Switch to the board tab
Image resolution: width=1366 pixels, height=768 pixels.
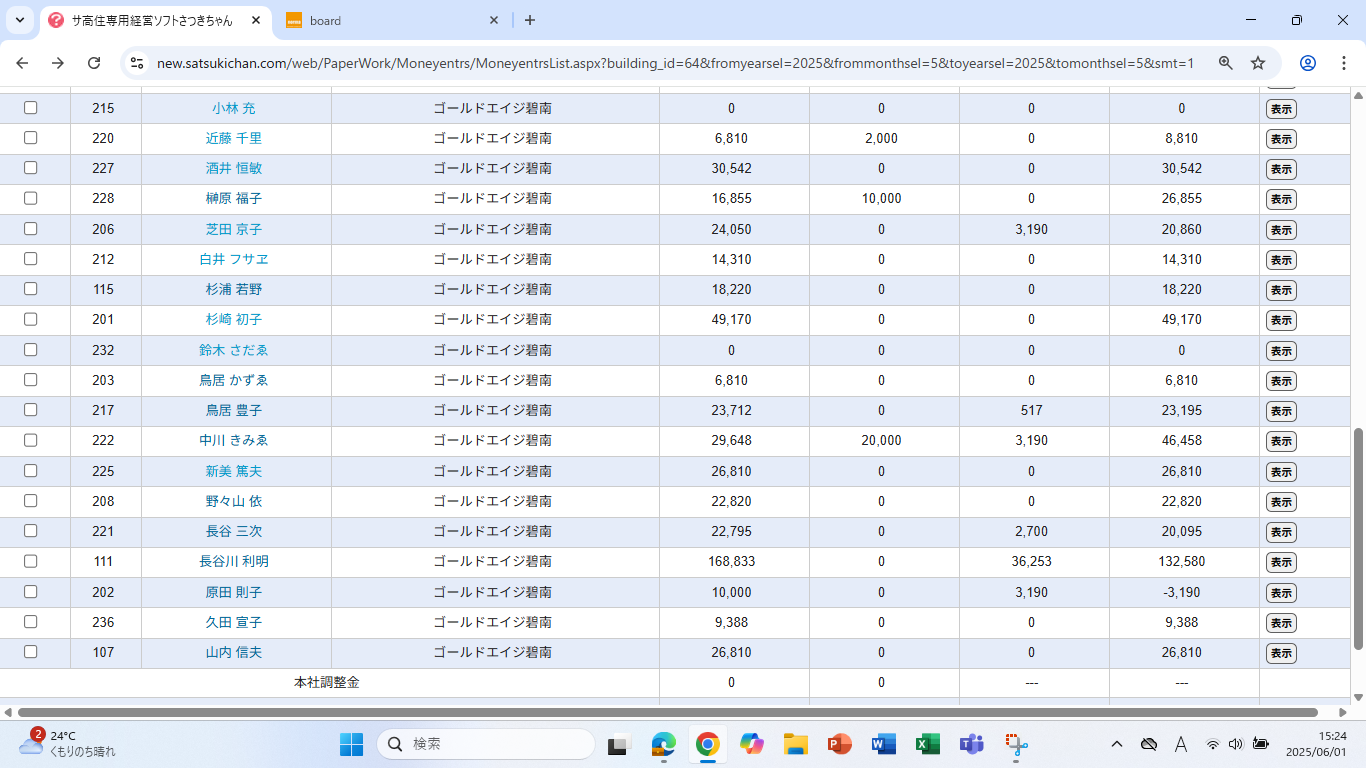pyautogui.click(x=390, y=20)
